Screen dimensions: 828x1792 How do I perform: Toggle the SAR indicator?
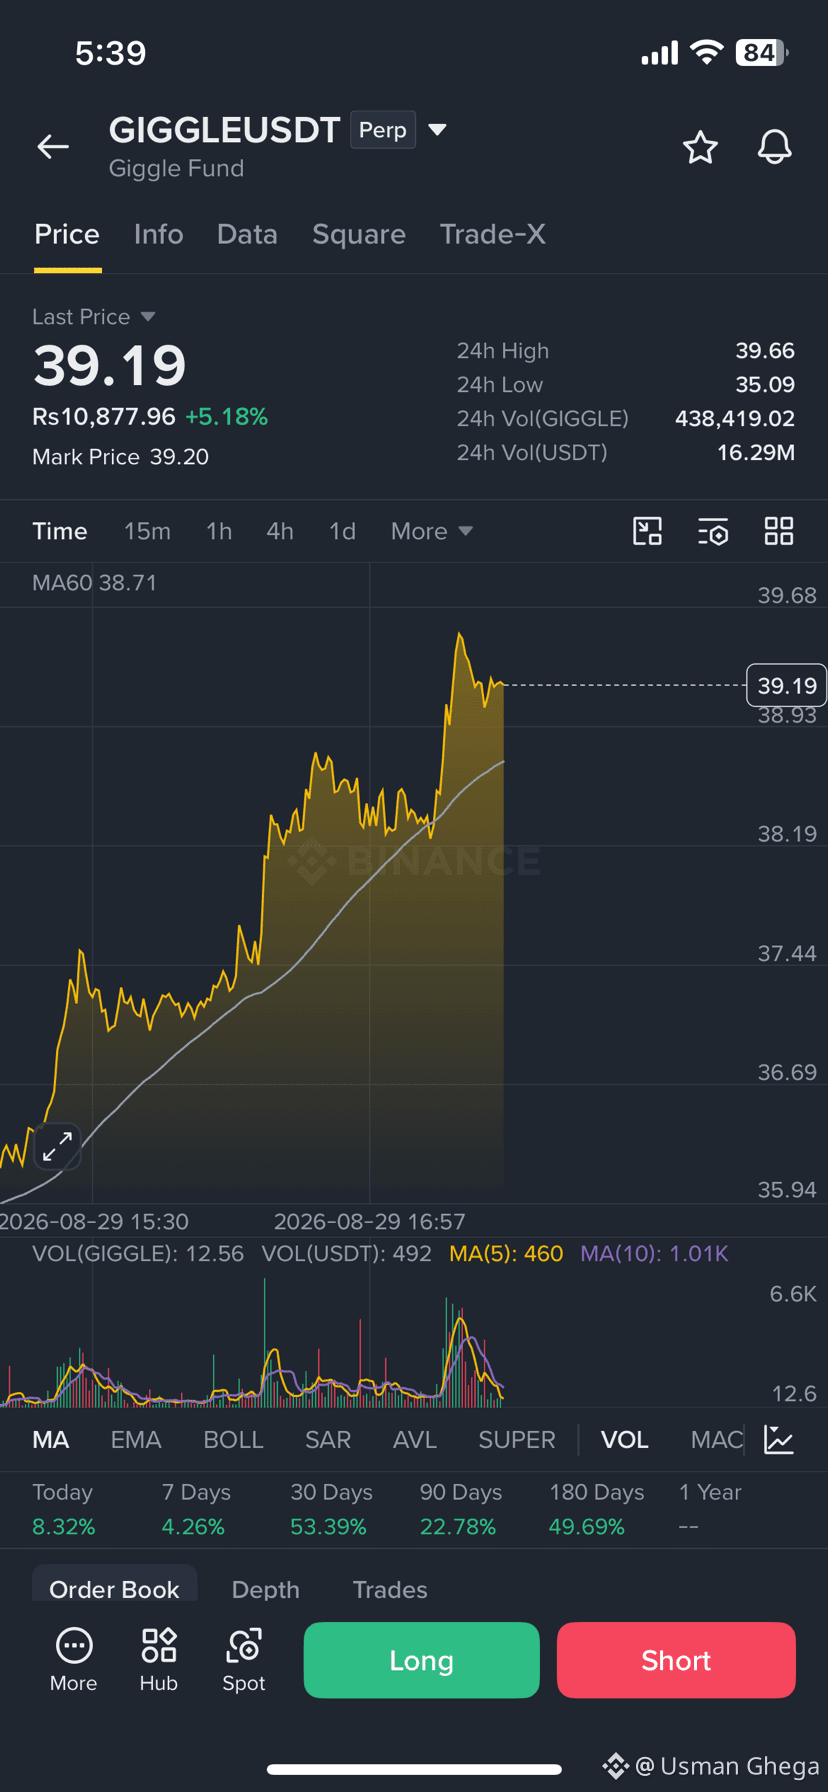328,1440
